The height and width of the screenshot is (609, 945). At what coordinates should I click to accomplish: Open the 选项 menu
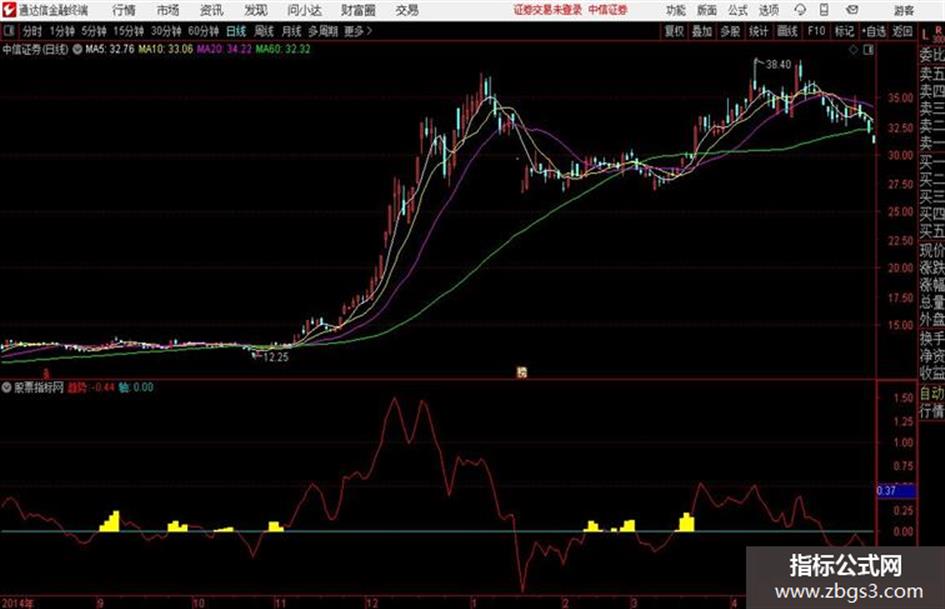[768, 10]
